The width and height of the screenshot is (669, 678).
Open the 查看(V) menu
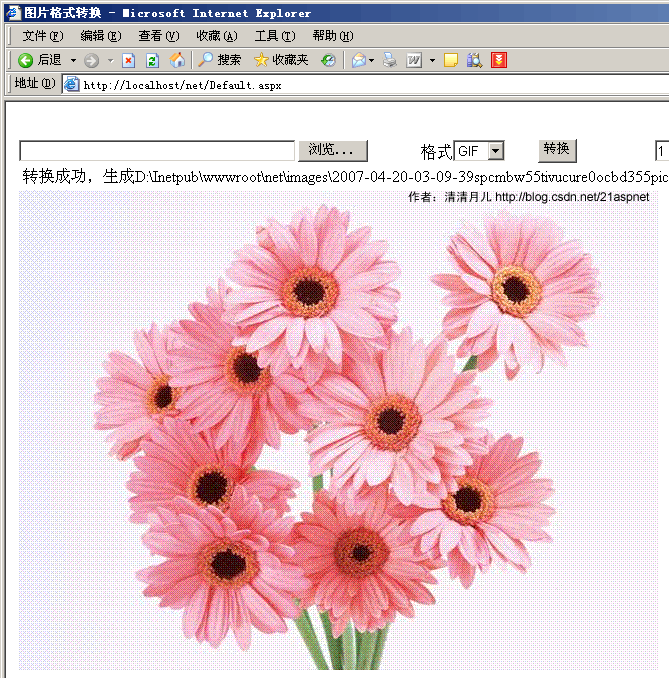click(x=159, y=36)
